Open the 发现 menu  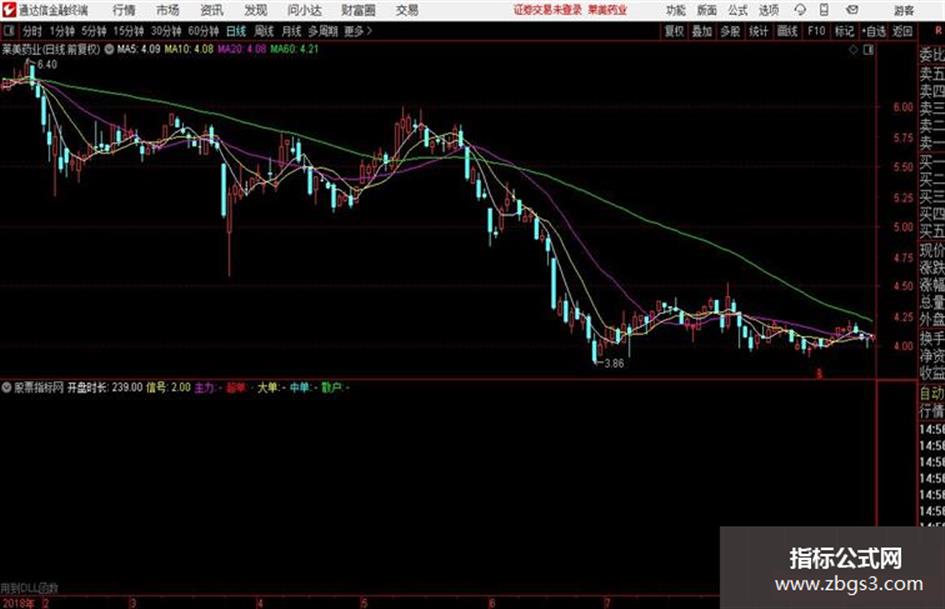(x=256, y=10)
